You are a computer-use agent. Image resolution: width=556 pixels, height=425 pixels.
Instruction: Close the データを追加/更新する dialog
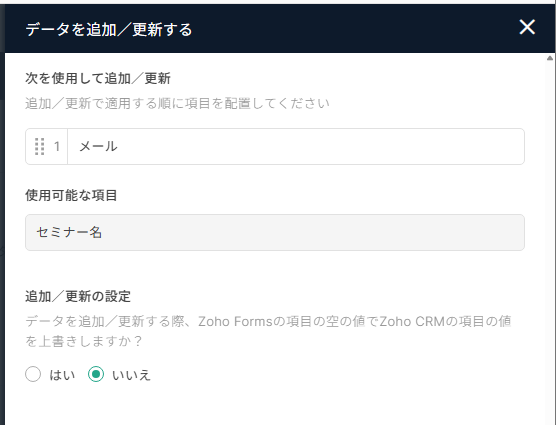pos(527,27)
